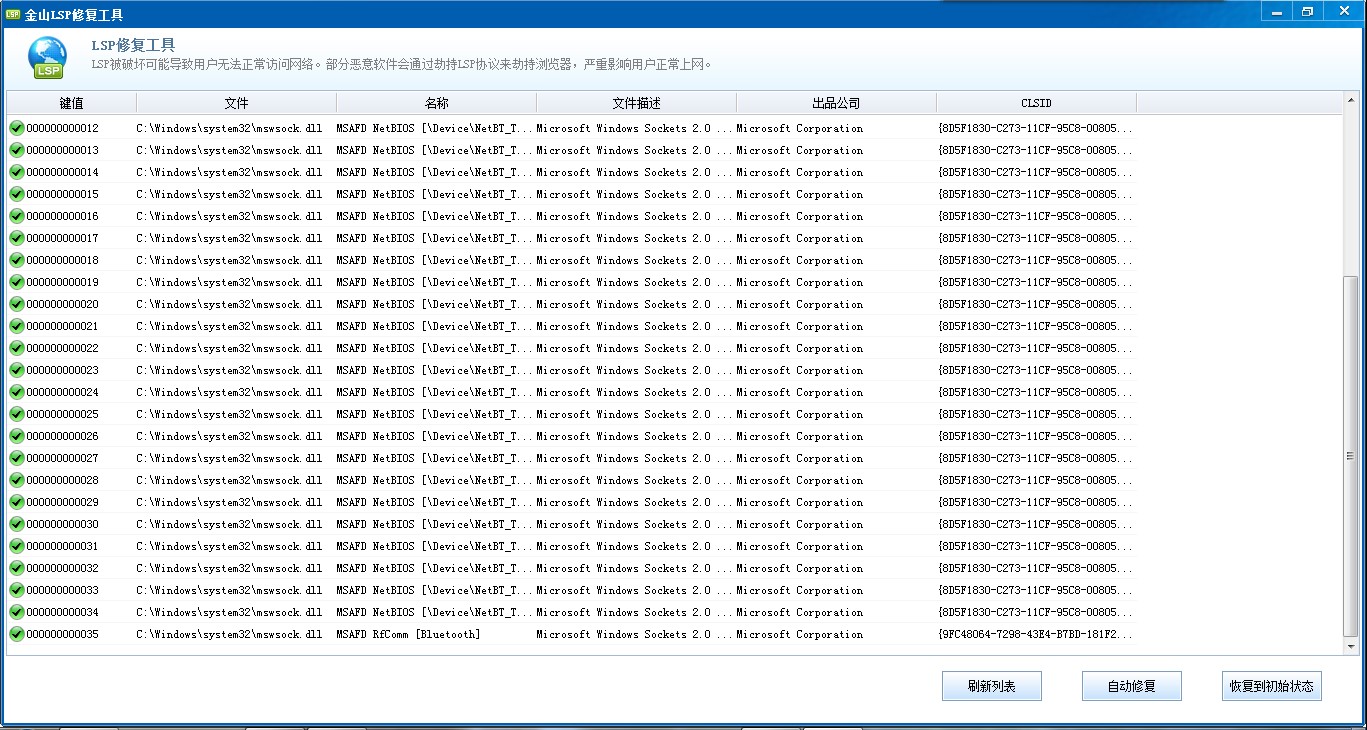The width and height of the screenshot is (1367, 730).
Task: Sort by the 名称 column header
Action: click(437, 103)
